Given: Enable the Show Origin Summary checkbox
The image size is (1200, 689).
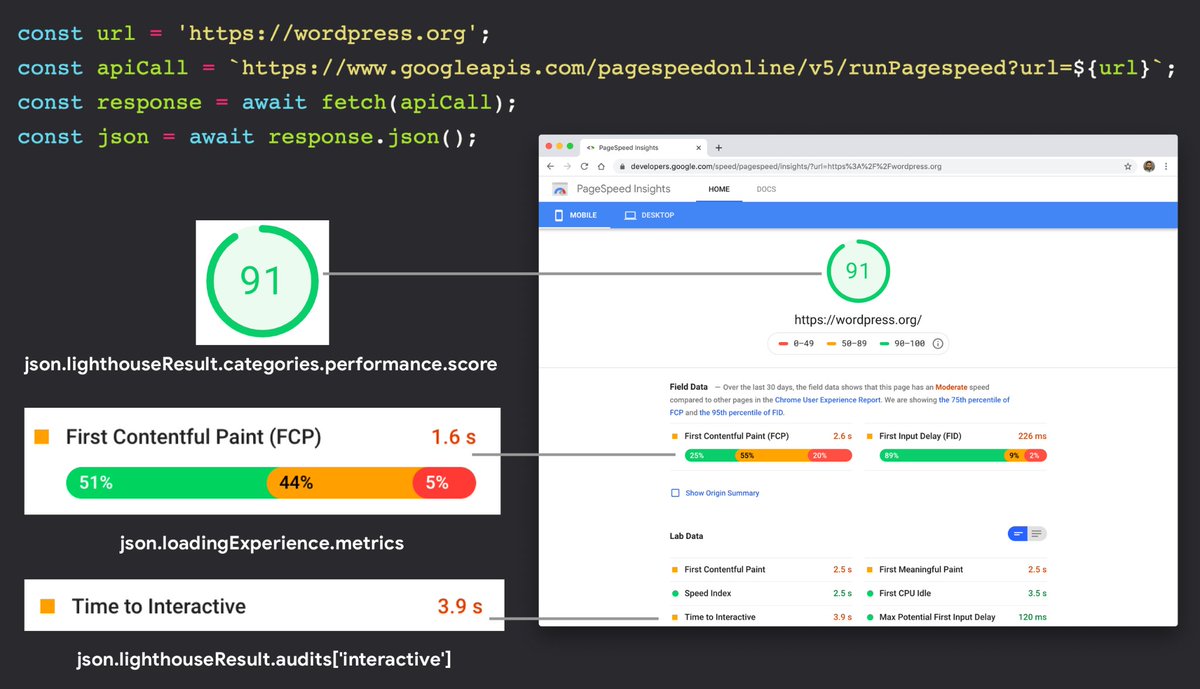Looking at the screenshot, I should (674, 493).
